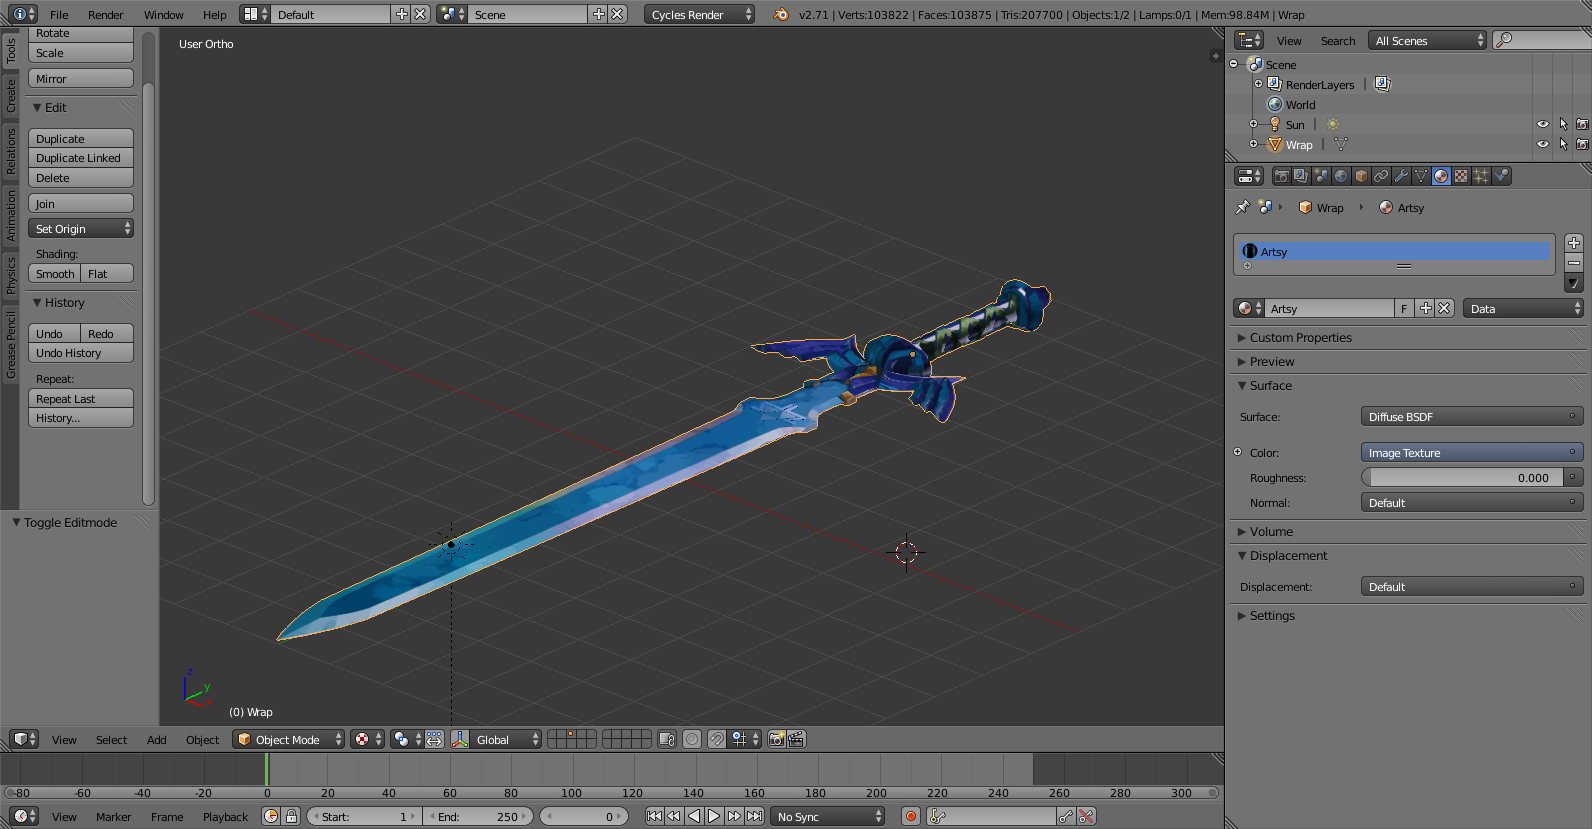Unlink the Artsy material with X
Screen dimensions: 1592x829
pos(1445,309)
